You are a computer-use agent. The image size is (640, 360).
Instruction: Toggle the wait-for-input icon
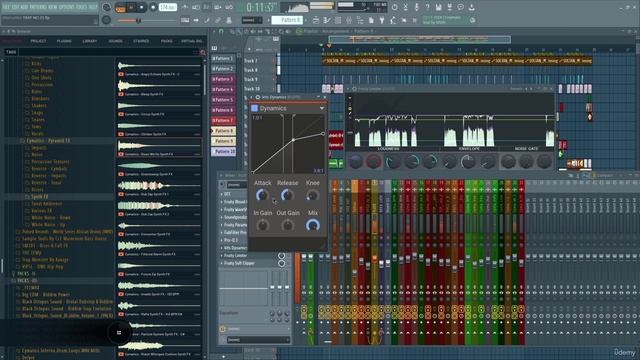(x=196, y=7)
